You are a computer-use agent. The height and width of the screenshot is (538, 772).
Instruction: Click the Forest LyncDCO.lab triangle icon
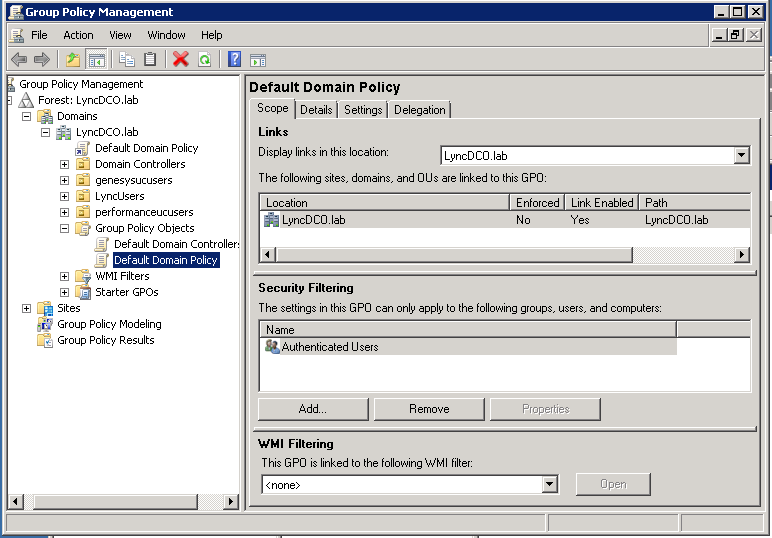pos(26,100)
